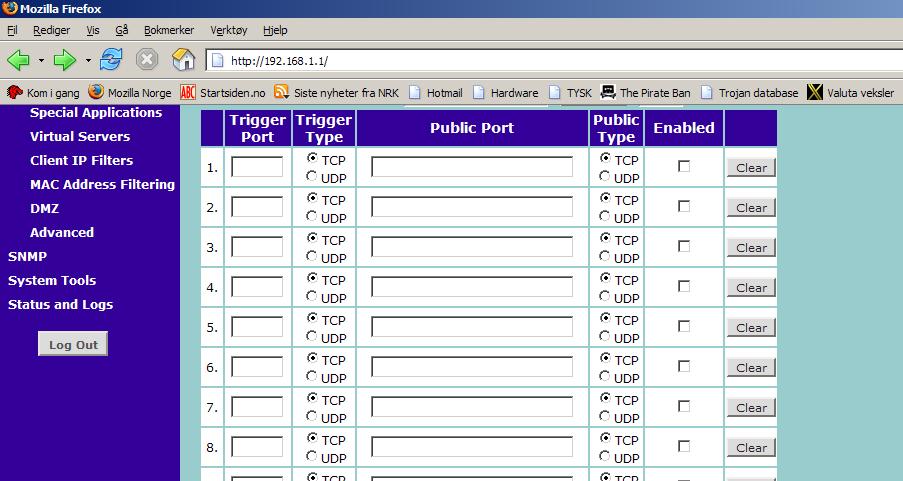The width and height of the screenshot is (903, 481).
Task: Open the Gå menu
Action: (x=122, y=30)
